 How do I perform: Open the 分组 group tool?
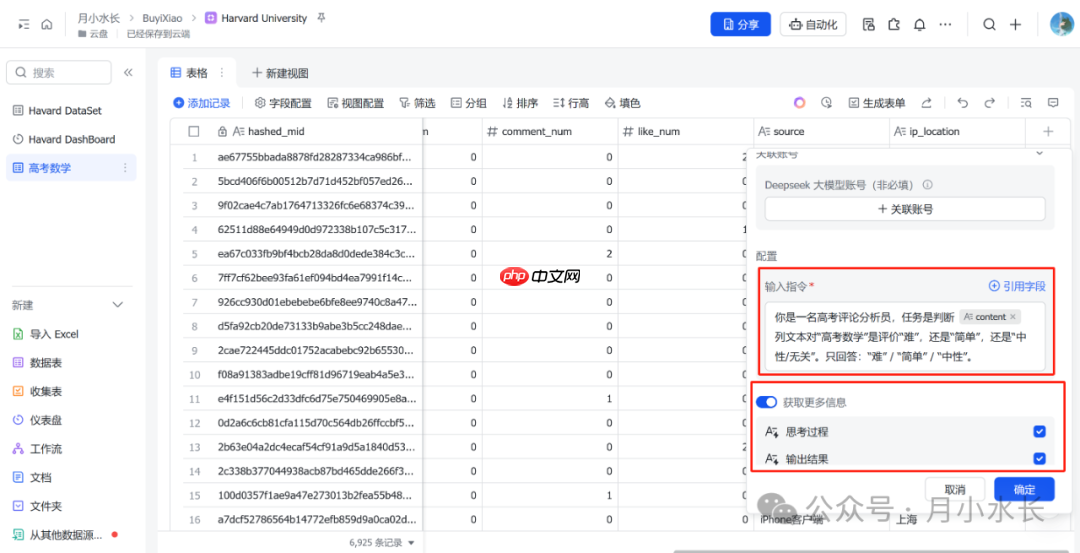click(468, 103)
